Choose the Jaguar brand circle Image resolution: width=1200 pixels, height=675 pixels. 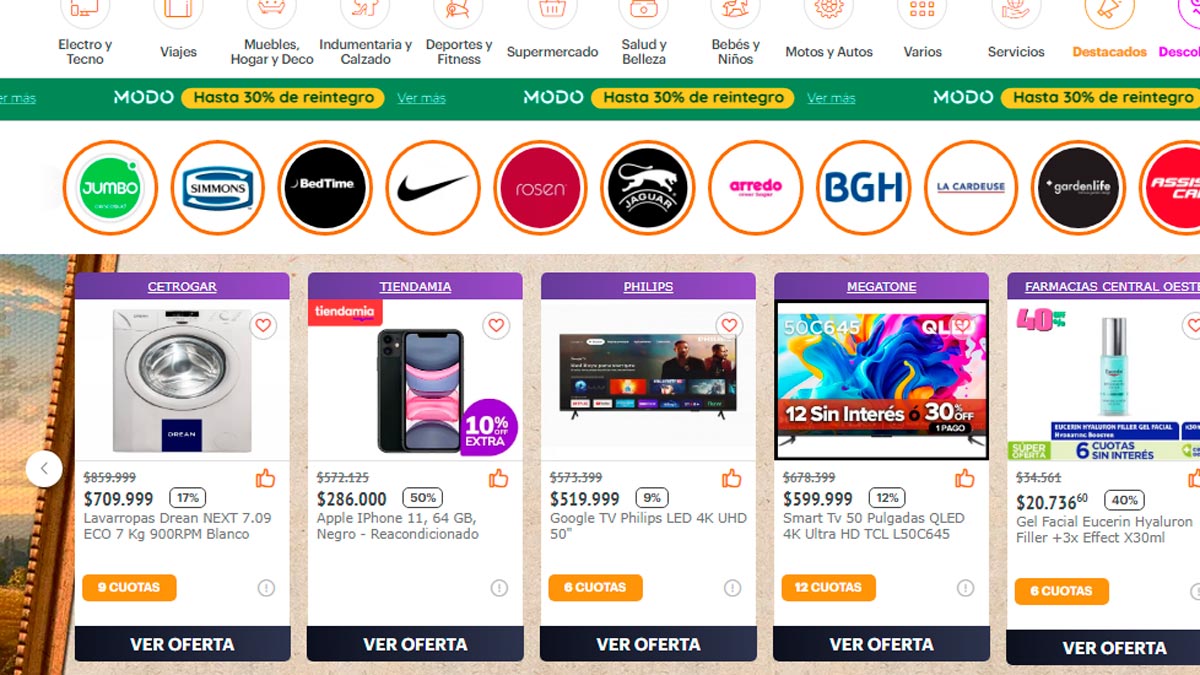coord(648,188)
